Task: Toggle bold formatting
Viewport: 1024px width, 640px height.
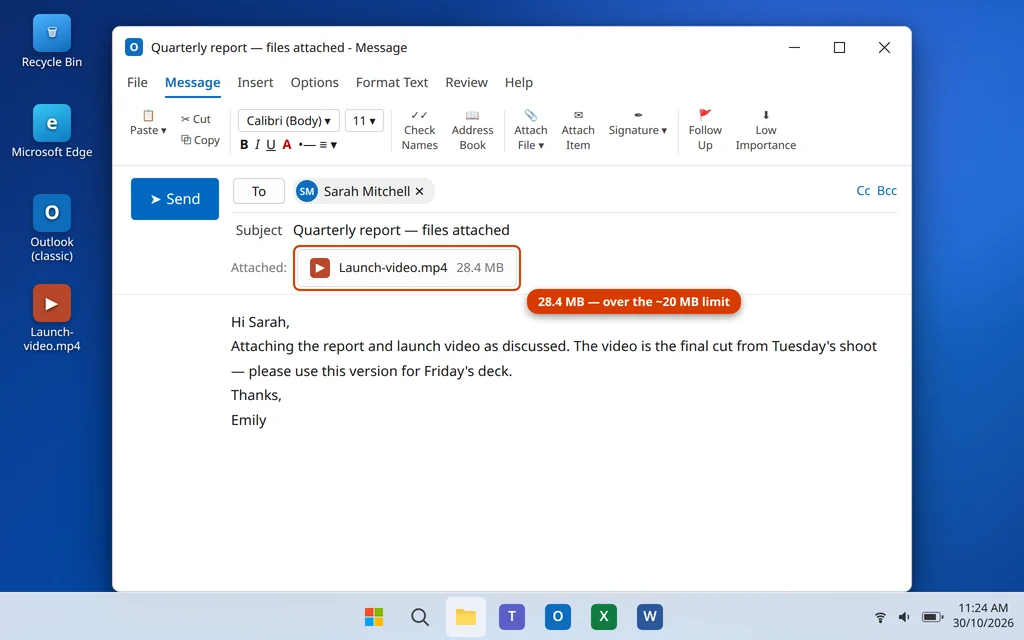Action: [x=244, y=144]
